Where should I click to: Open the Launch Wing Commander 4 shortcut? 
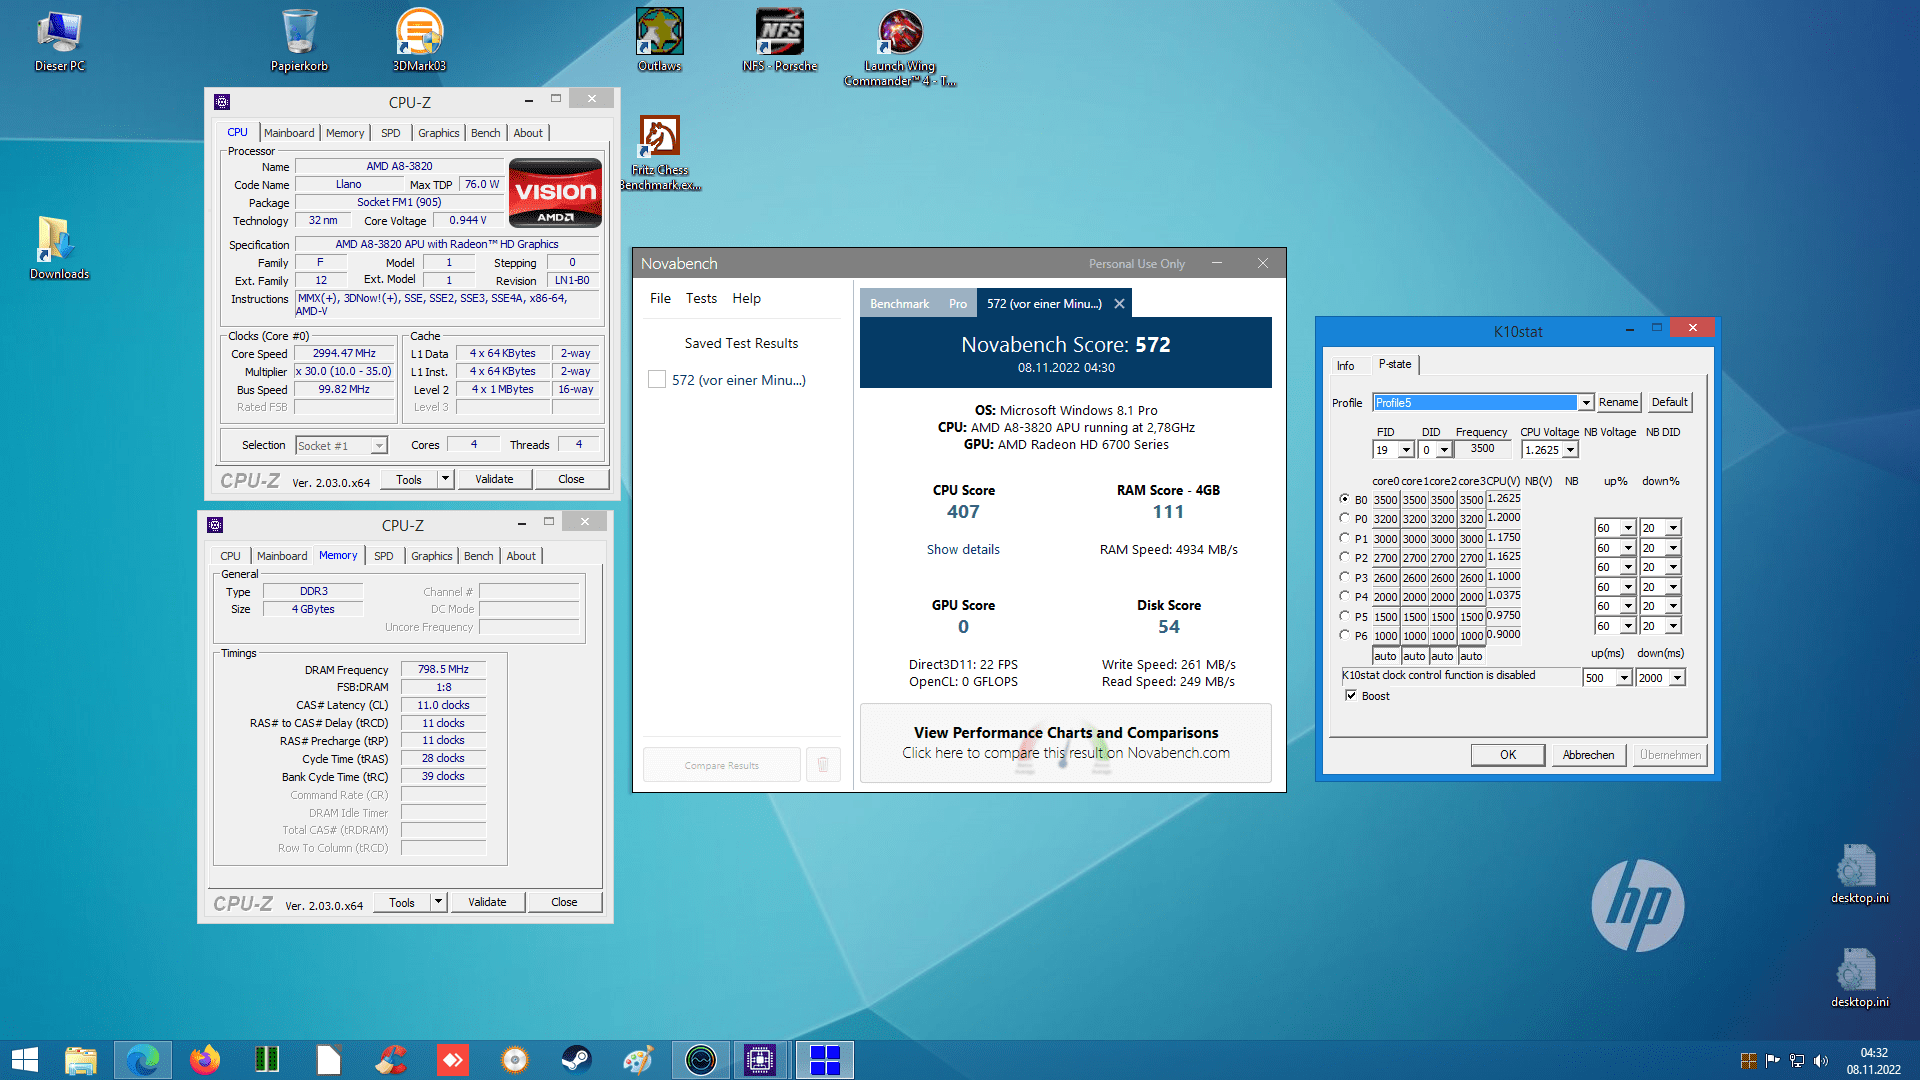coord(900,48)
